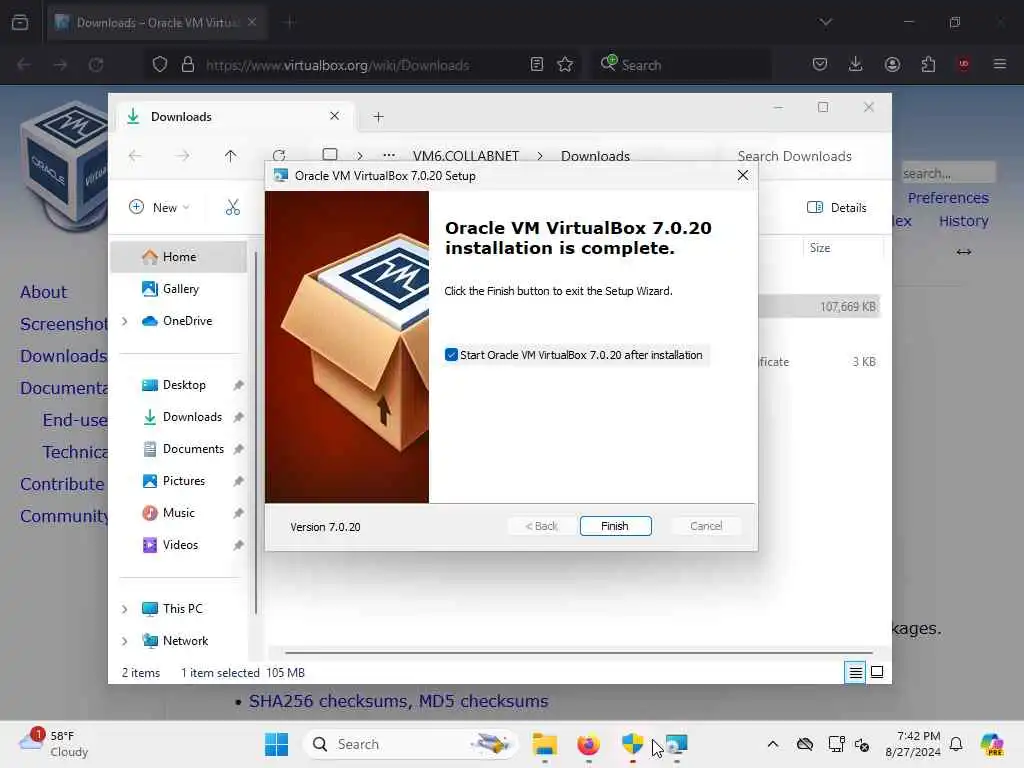
Task: Open MD5 checksums link on webpage
Action: pyautogui.click(x=483, y=701)
